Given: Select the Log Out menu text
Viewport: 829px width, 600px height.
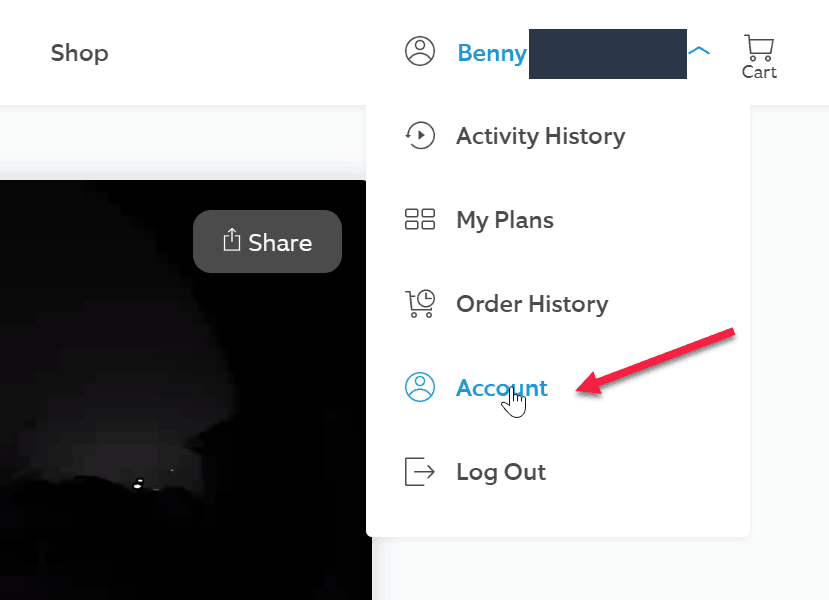Looking at the screenshot, I should [501, 472].
